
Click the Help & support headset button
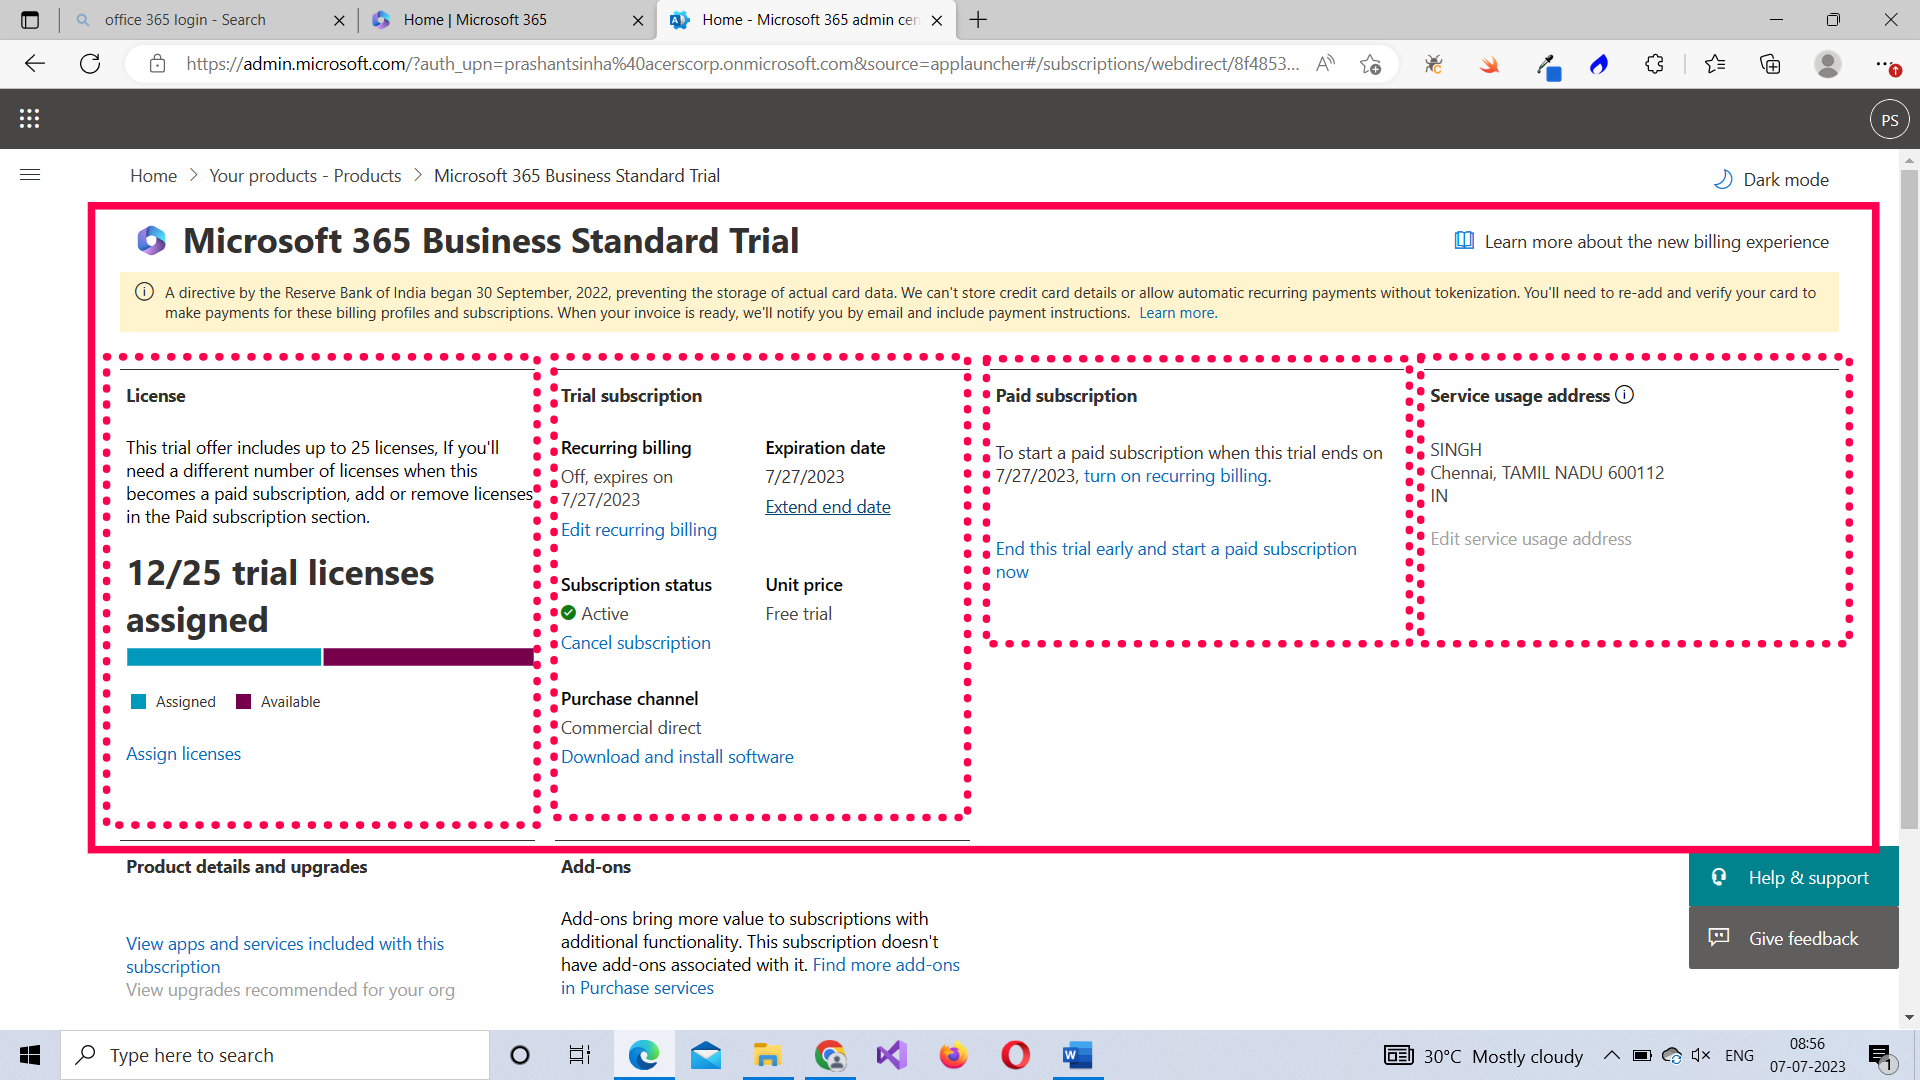1793,877
